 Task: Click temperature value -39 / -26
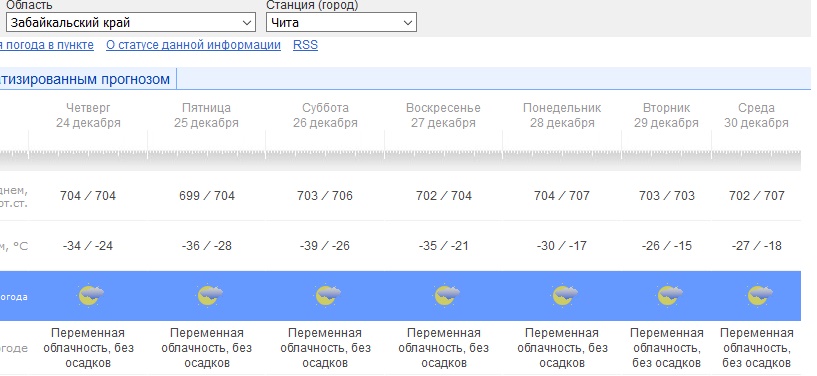325,246
